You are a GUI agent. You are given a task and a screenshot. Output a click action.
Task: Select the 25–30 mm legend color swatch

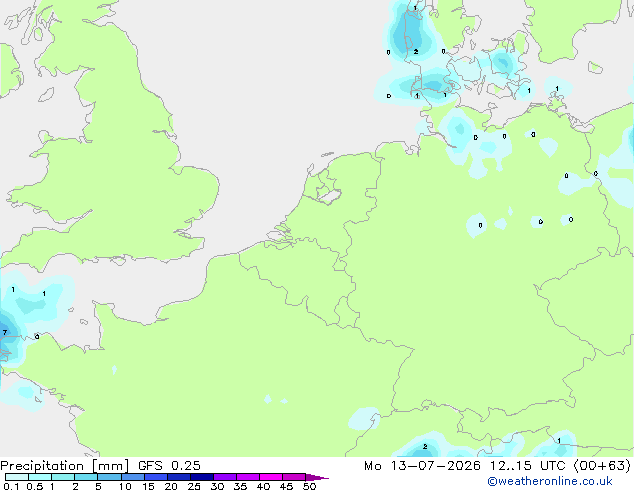[202, 477]
